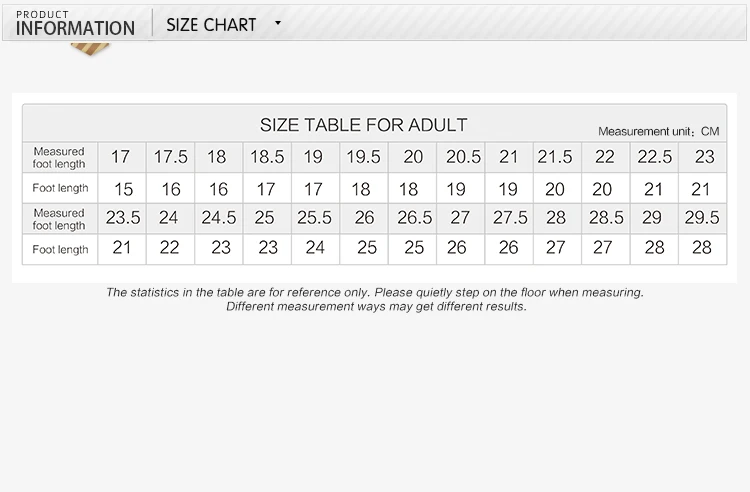
Task: Select the PRODUCT INFORMATION heading
Action: click(x=75, y=24)
